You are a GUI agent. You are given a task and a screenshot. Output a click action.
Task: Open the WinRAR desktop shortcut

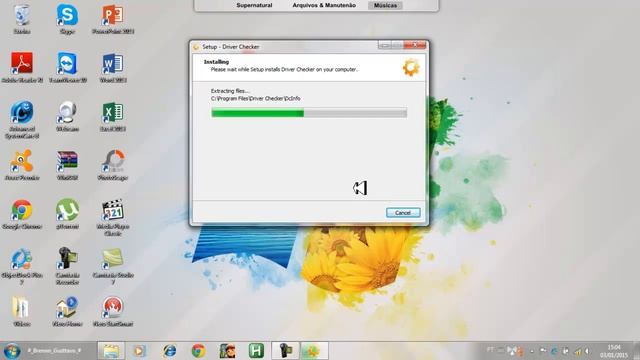[x=67, y=165]
